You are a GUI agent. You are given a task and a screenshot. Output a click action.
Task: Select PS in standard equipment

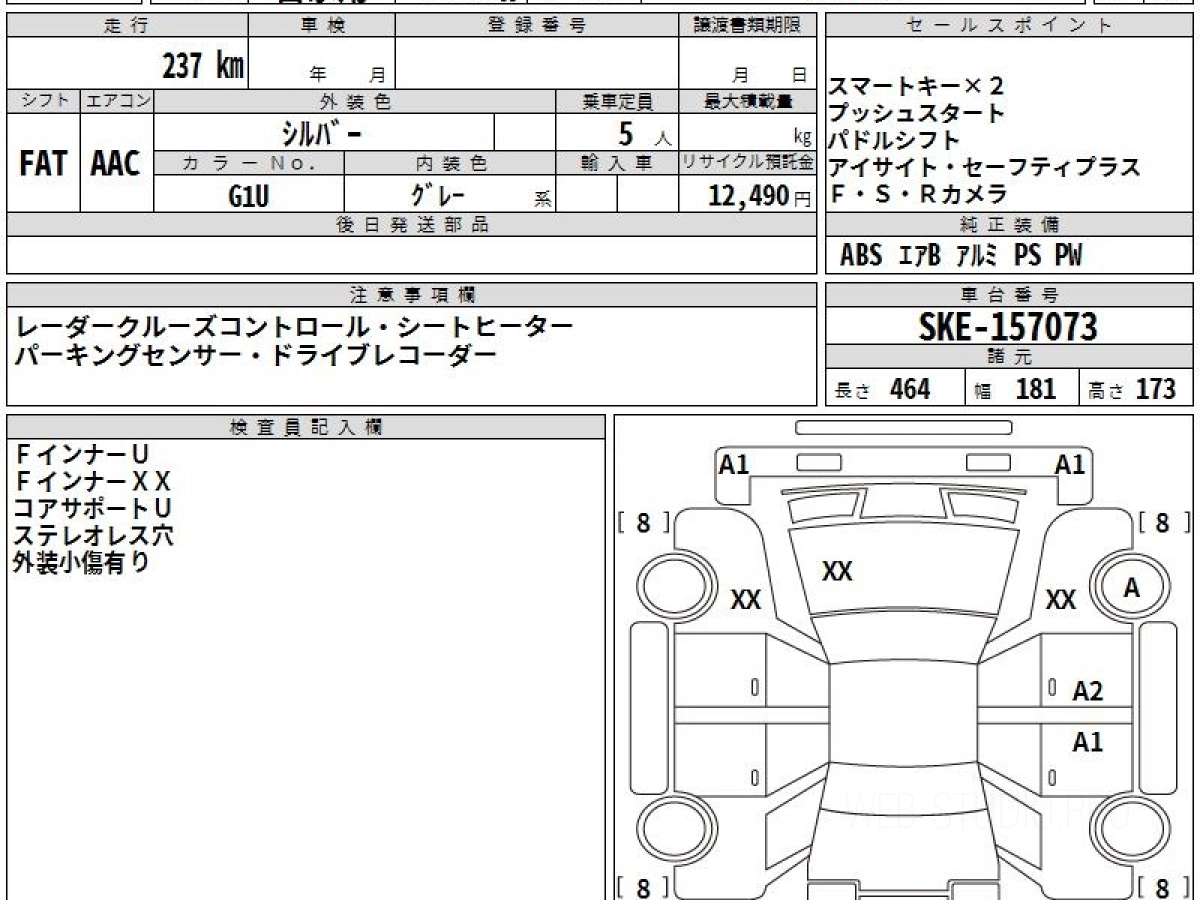coord(1027,256)
